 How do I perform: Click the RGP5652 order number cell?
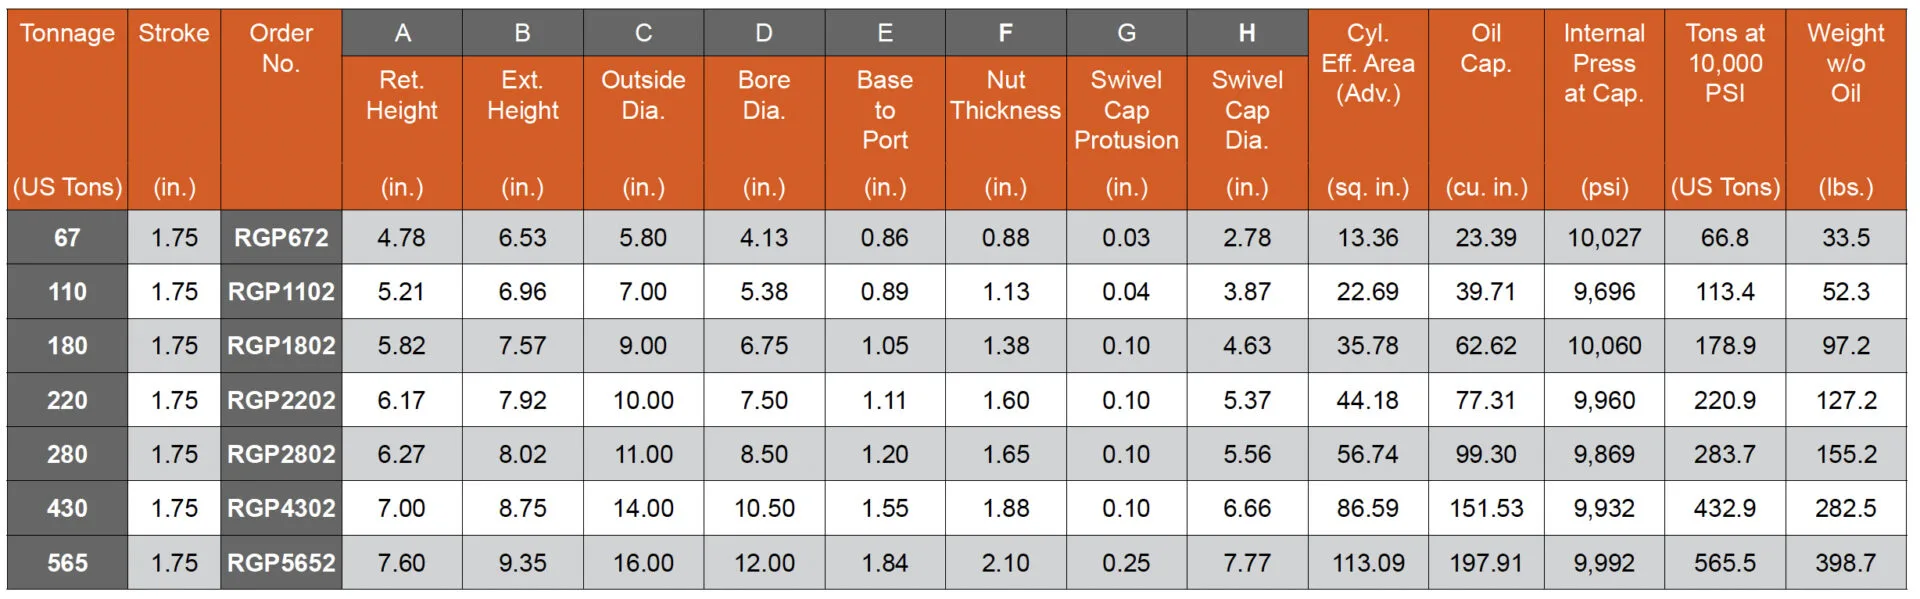click(281, 563)
